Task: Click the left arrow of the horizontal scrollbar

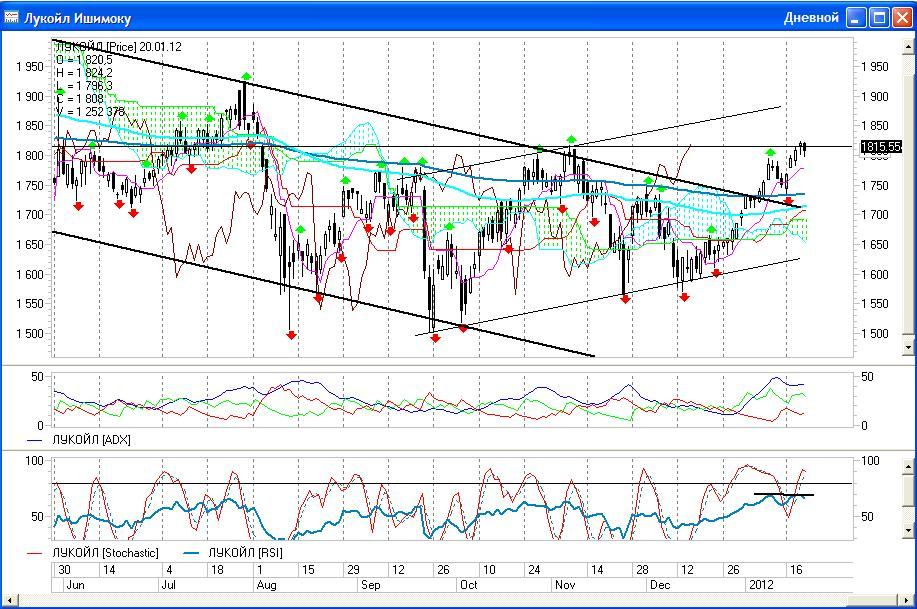Action: (9, 600)
